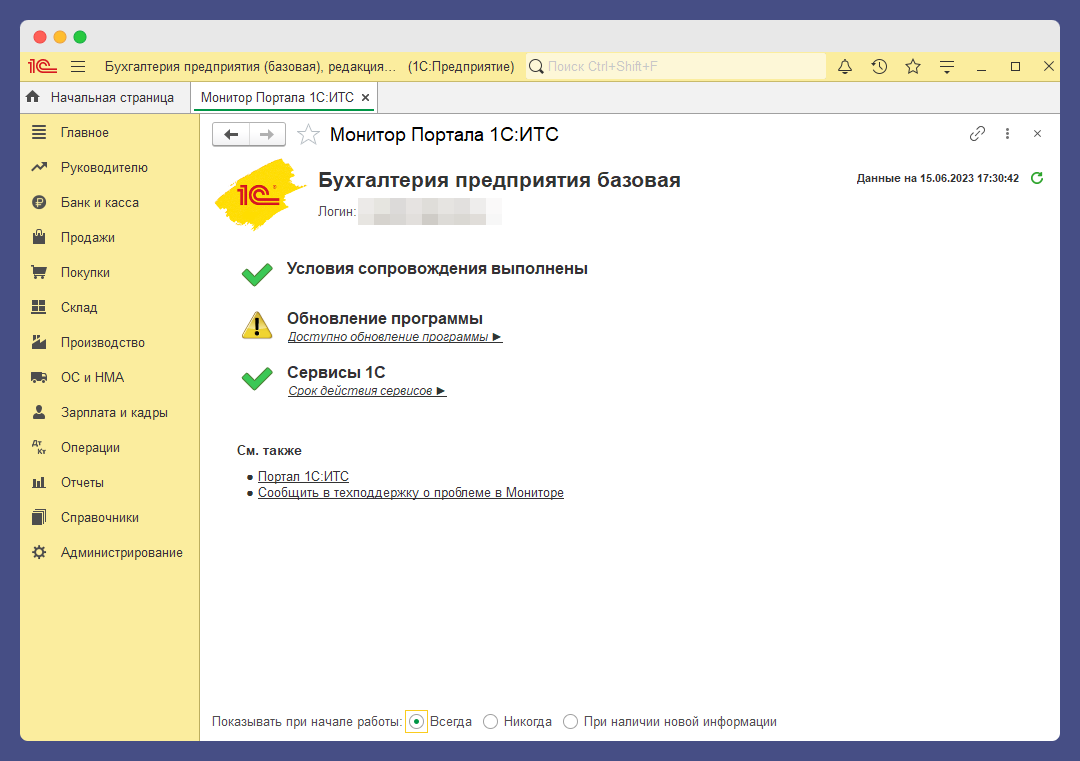Open favorites star in the title bar
This screenshot has height=761, width=1080.
pyautogui.click(x=913, y=66)
